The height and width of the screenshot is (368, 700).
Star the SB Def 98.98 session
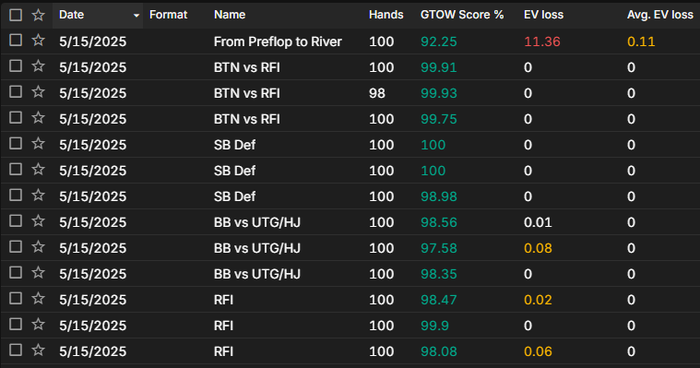38,196
